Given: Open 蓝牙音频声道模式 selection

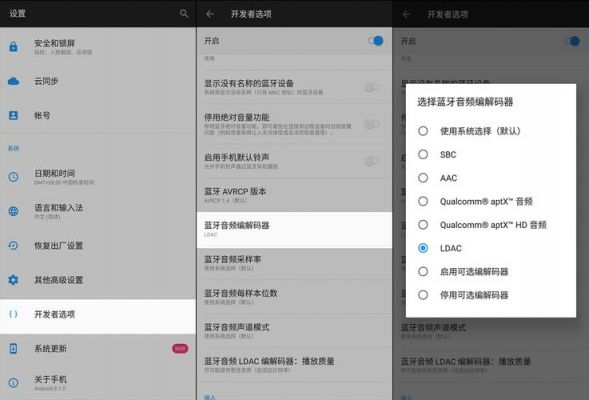Looking at the screenshot, I should [x=294, y=331].
